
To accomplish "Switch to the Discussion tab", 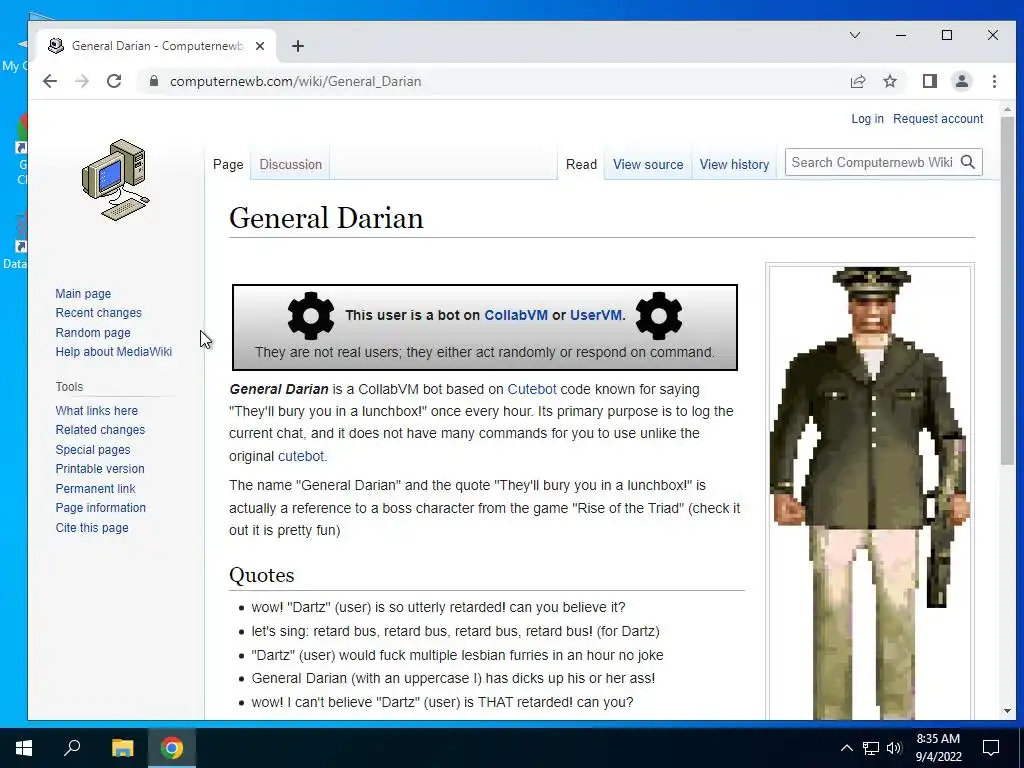I will click(291, 165).
